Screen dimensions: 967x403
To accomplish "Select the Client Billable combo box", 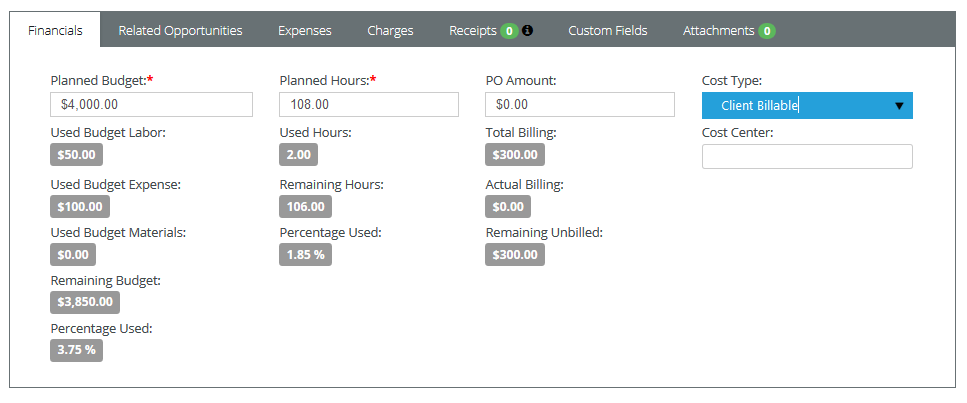I will point(807,106).
